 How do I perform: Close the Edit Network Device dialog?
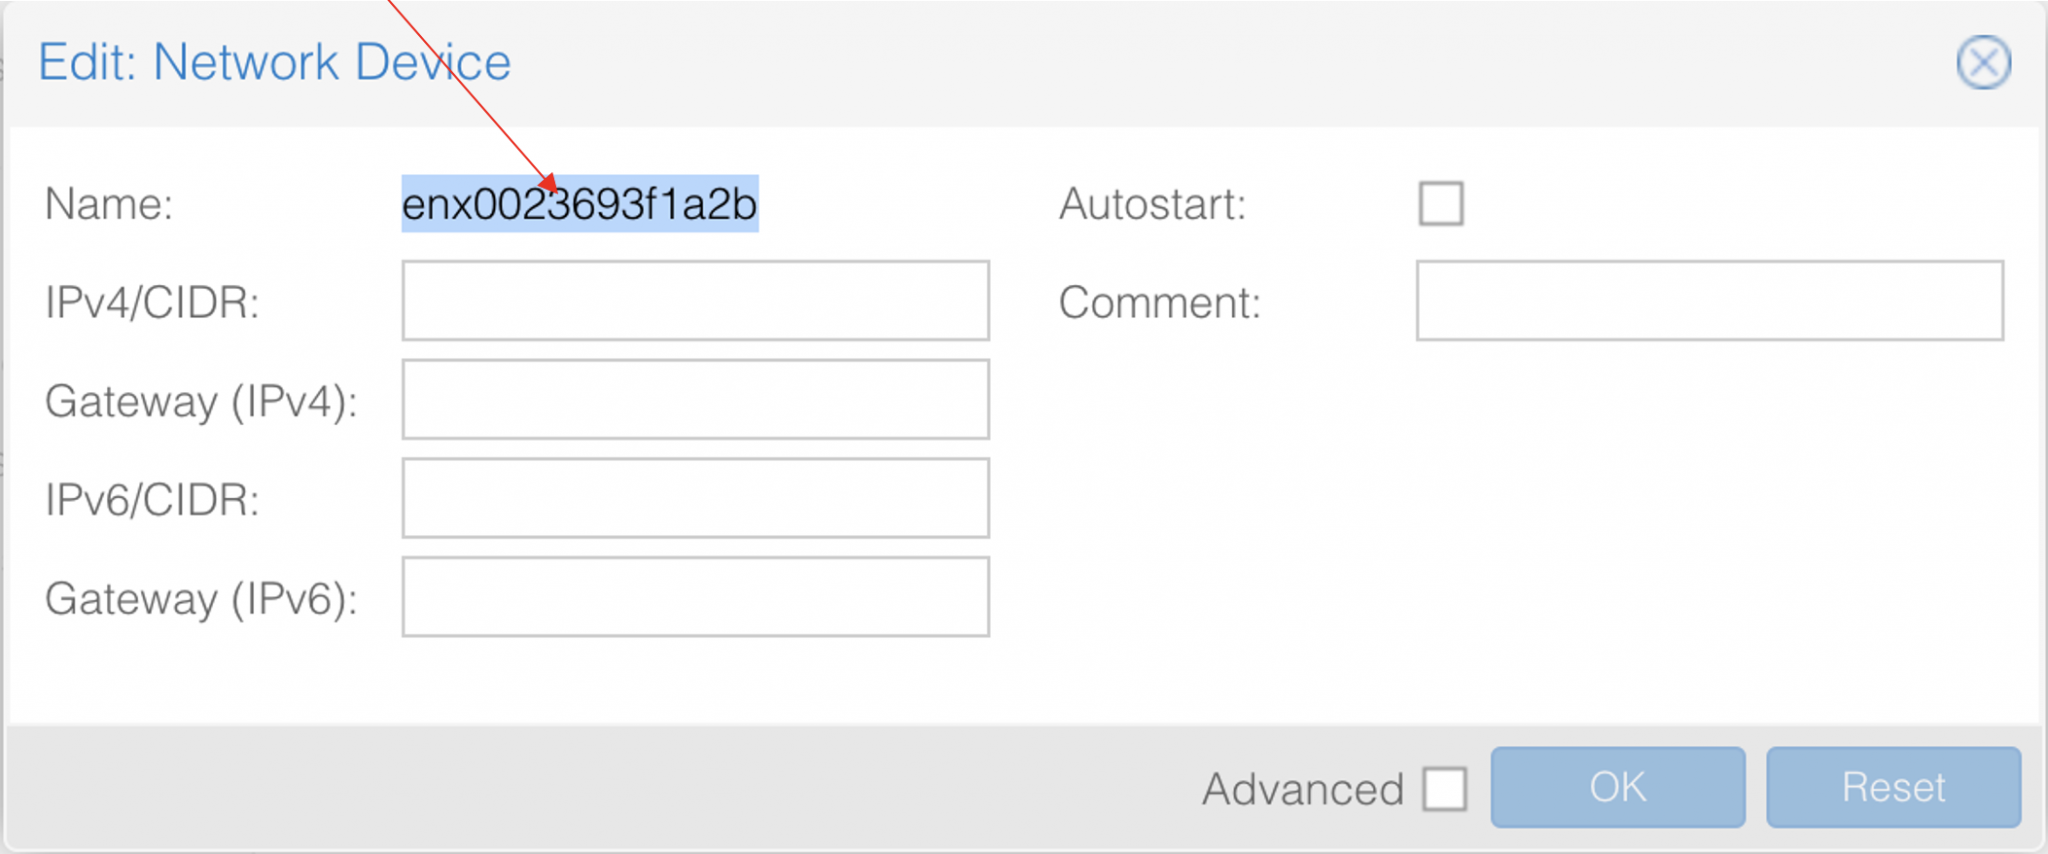click(1983, 63)
